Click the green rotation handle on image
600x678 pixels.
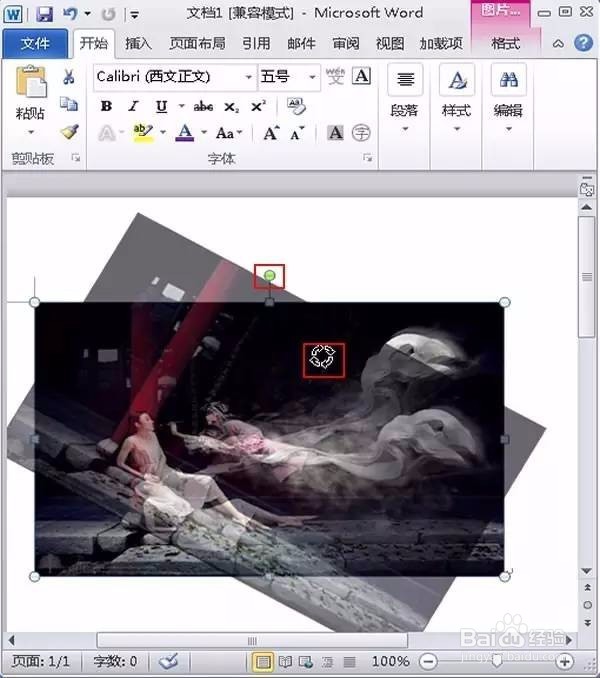[x=269, y=275]
